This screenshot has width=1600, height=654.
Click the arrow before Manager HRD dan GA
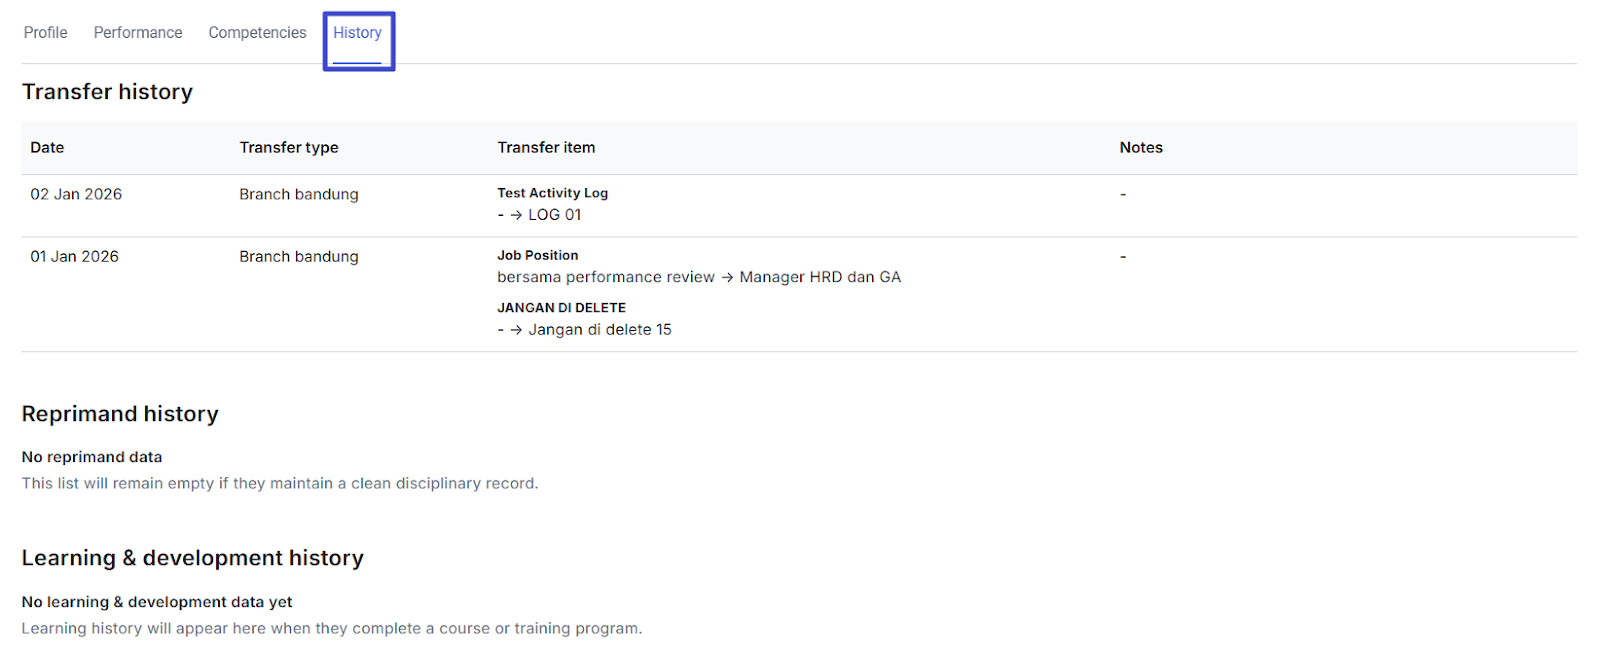727,277
